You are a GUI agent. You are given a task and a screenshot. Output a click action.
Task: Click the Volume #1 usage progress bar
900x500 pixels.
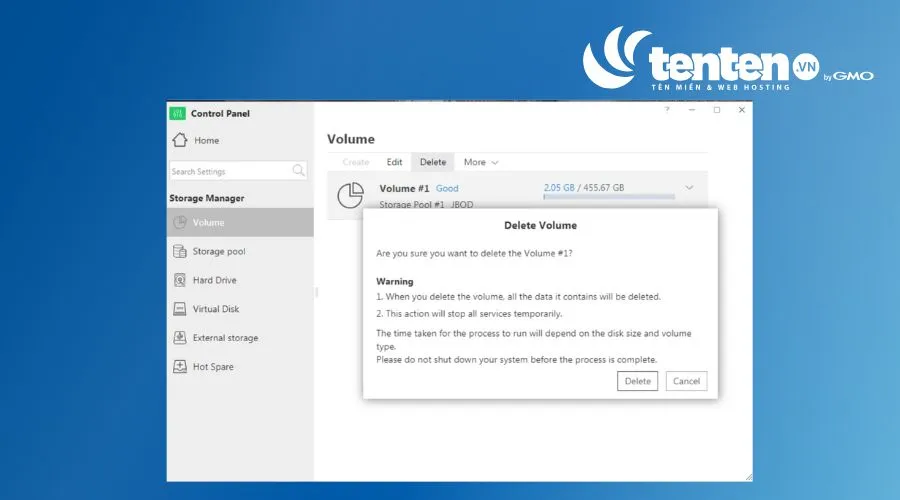609,197
